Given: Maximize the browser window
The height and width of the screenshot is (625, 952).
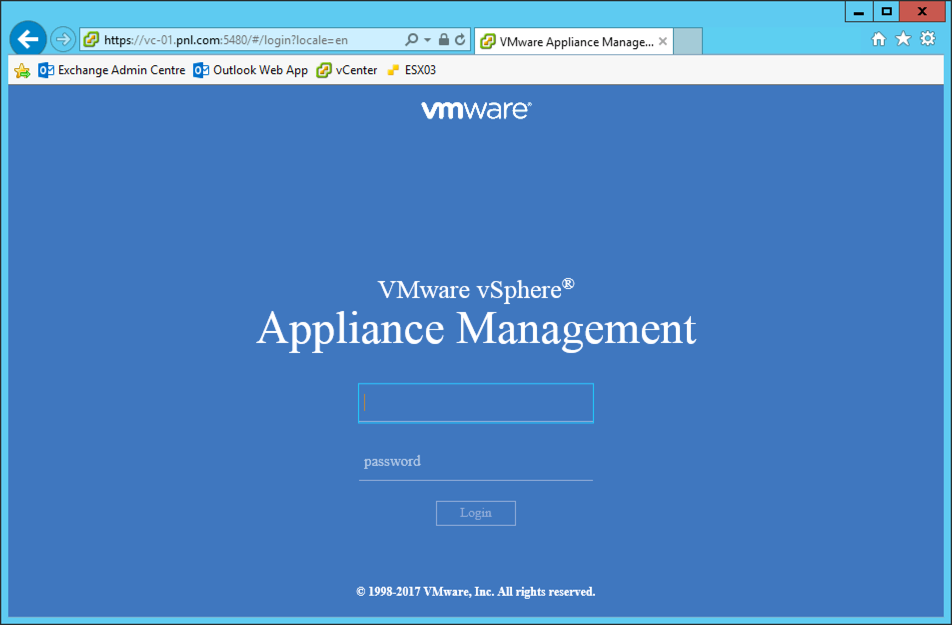Looking at the screenshot, I should point(886,11).
